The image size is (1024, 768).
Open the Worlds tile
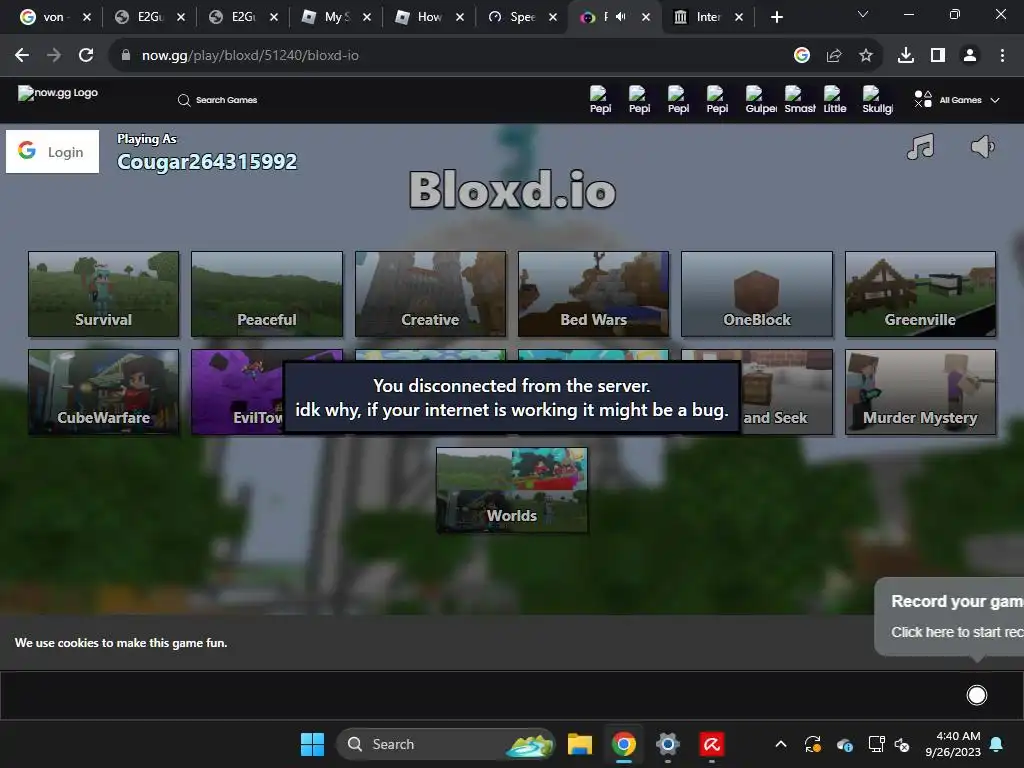pos(512,490)
